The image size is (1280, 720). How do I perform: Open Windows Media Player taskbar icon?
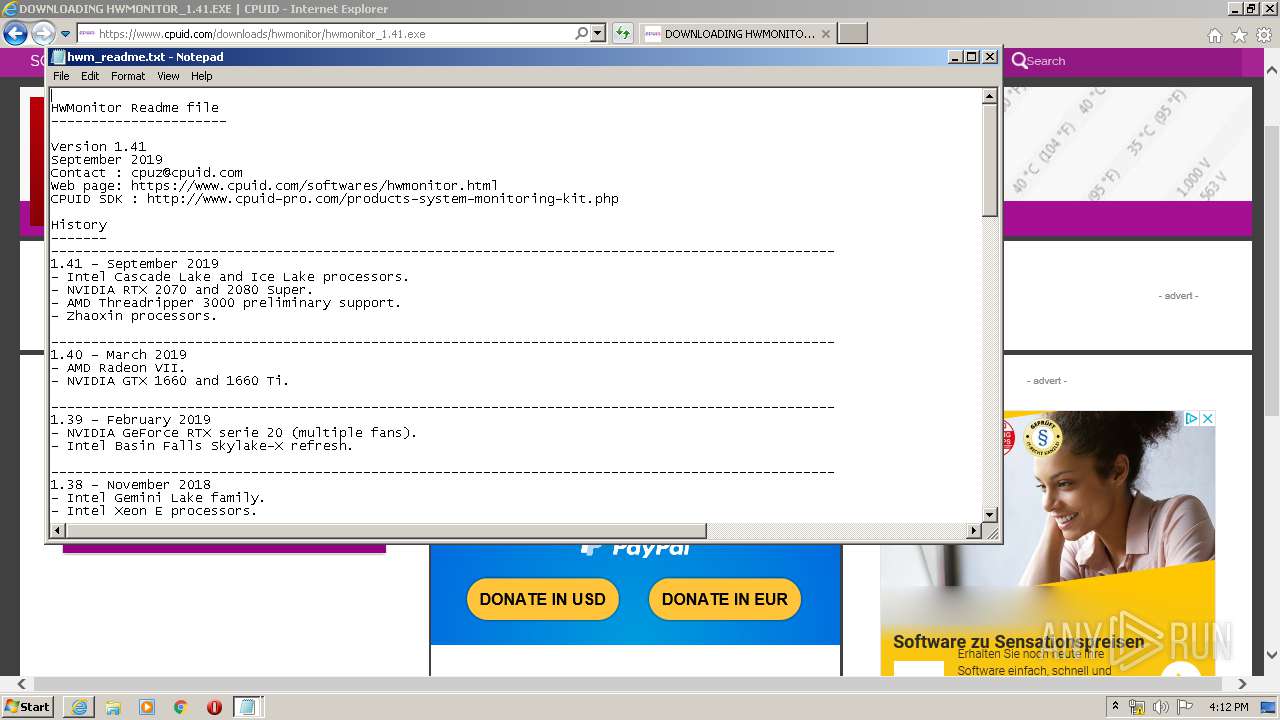pyautogui.click(x=147, y=707)
